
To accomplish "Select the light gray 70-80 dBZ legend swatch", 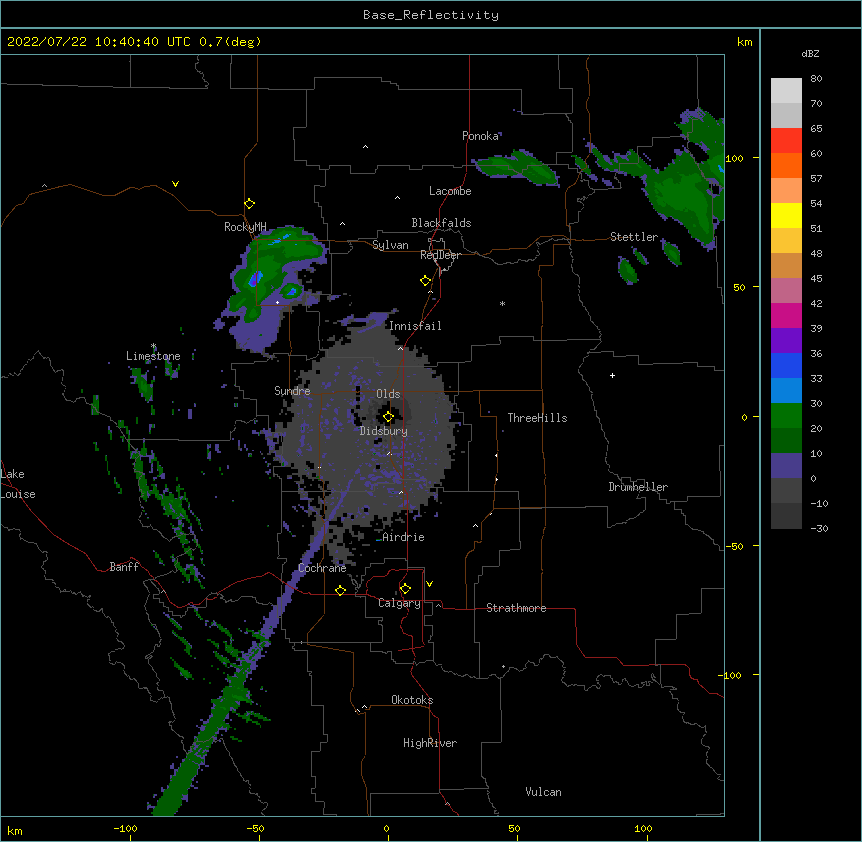I will 786,91.
